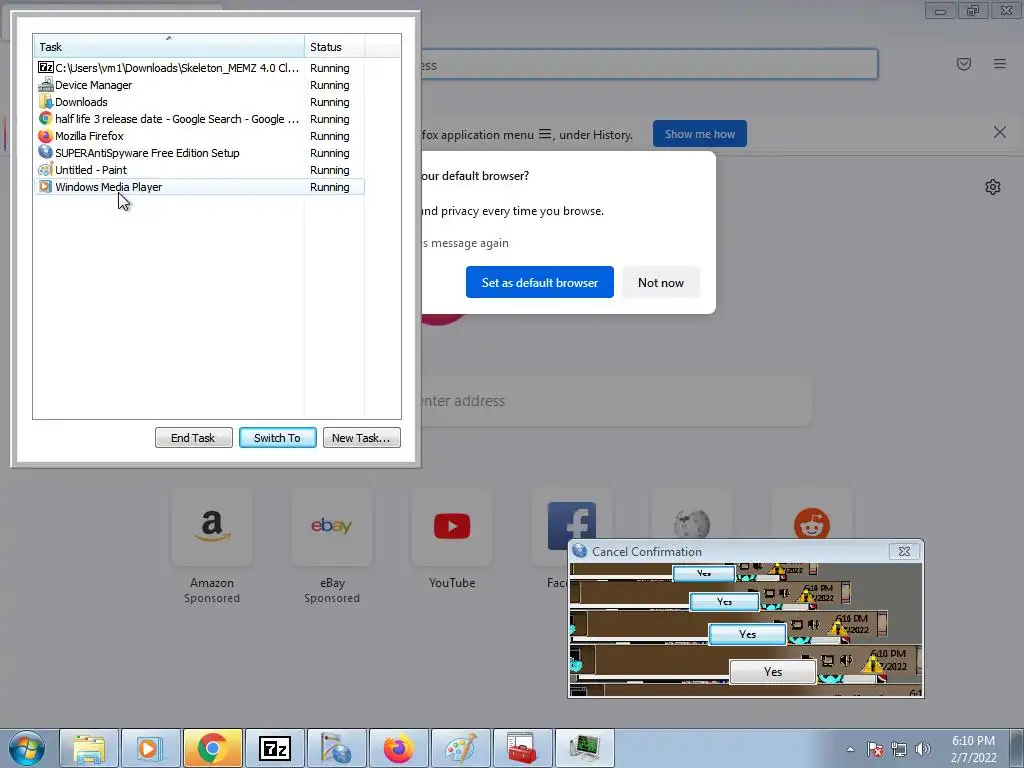Select the Windows Media Player task row
This screenshot has width=1024, height=768.
(199, 187)
